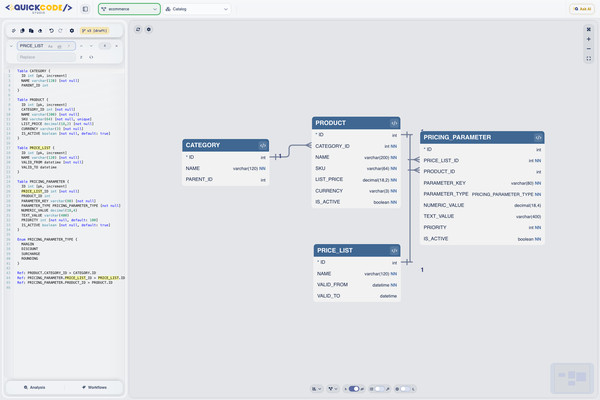Toggle whole word match in search
This screenshot has height=400, width=600.
point(59,46)
